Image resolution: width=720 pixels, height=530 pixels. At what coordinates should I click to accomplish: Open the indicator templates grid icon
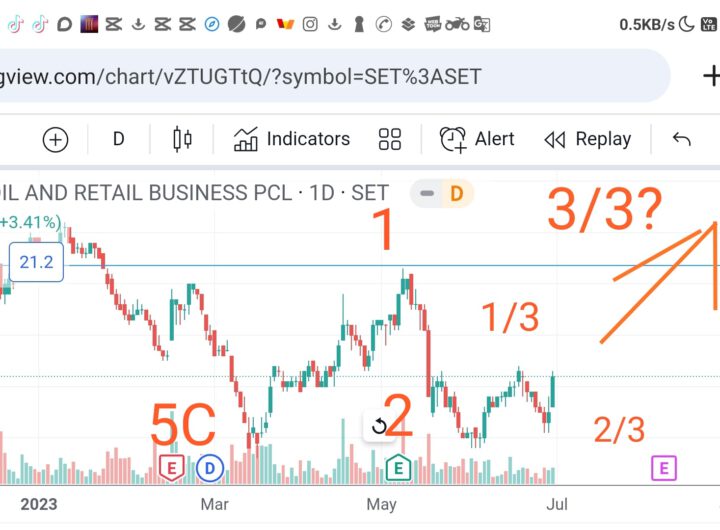click(389, 139)
